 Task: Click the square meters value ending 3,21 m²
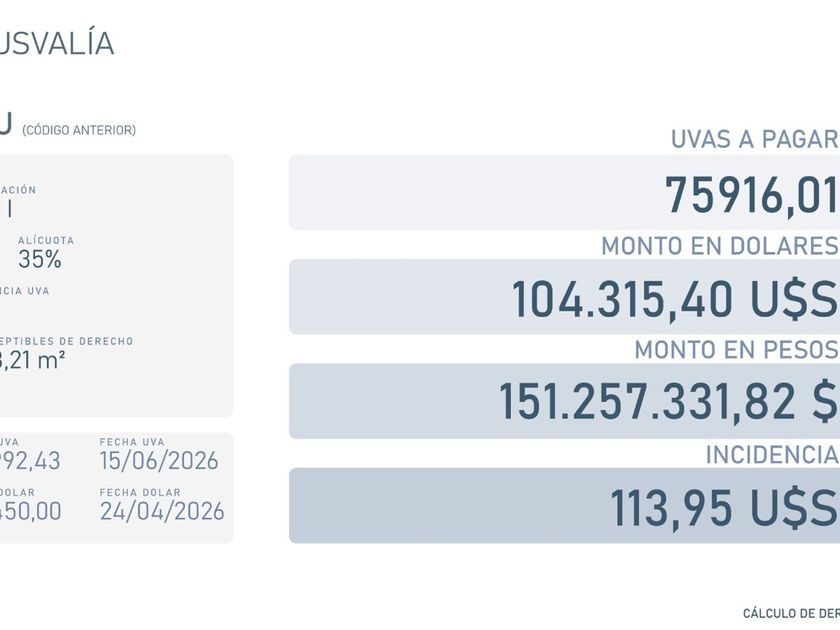33,361
